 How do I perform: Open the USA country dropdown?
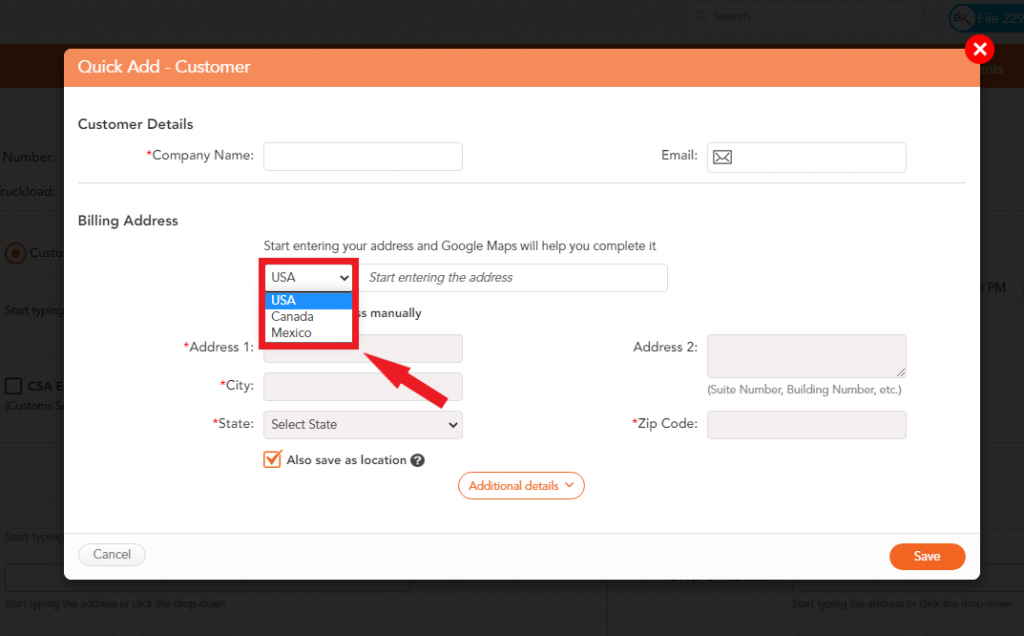click(x=308, y=278)
